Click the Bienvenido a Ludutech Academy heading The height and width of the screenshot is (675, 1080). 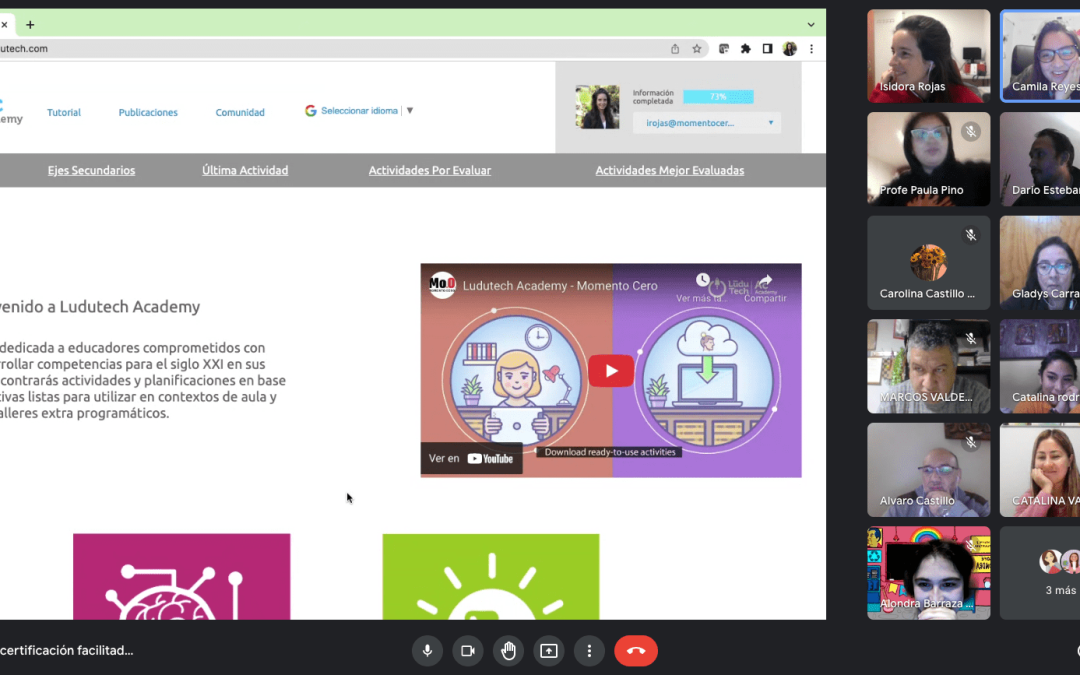coord(100,307)
